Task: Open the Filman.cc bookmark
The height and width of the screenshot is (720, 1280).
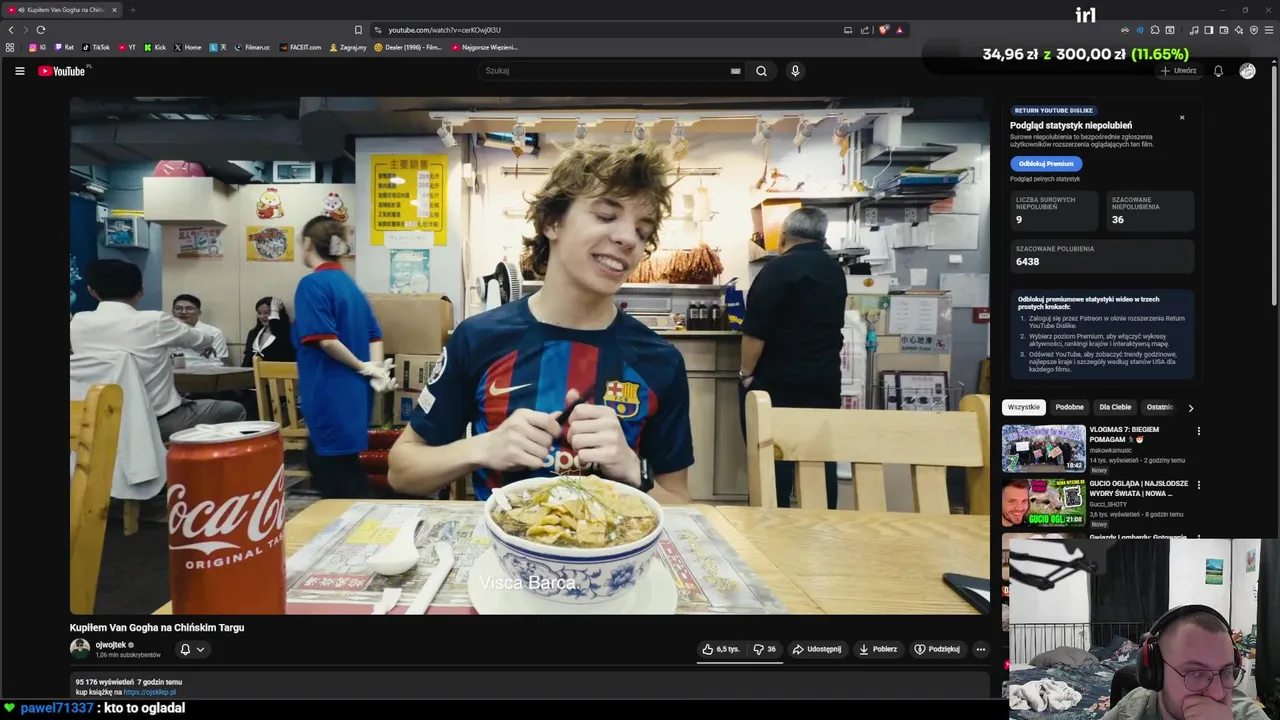Action: click(252, 47)
